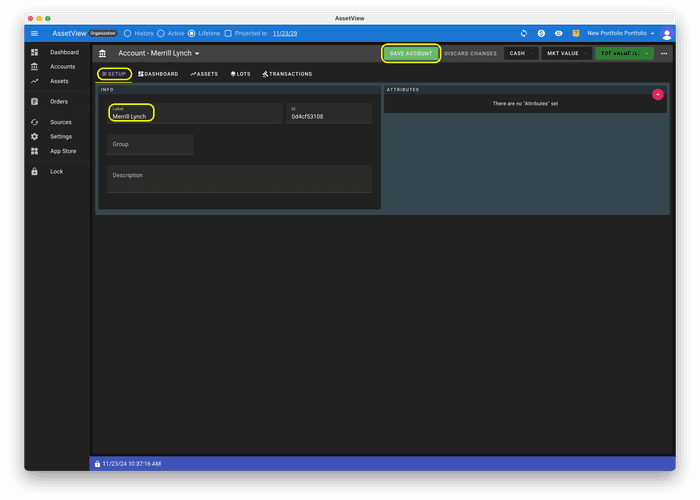Viewport: 700px width, 500px height.
Task: Click the sync refresh icon in the header
Action: coord(523,33)
